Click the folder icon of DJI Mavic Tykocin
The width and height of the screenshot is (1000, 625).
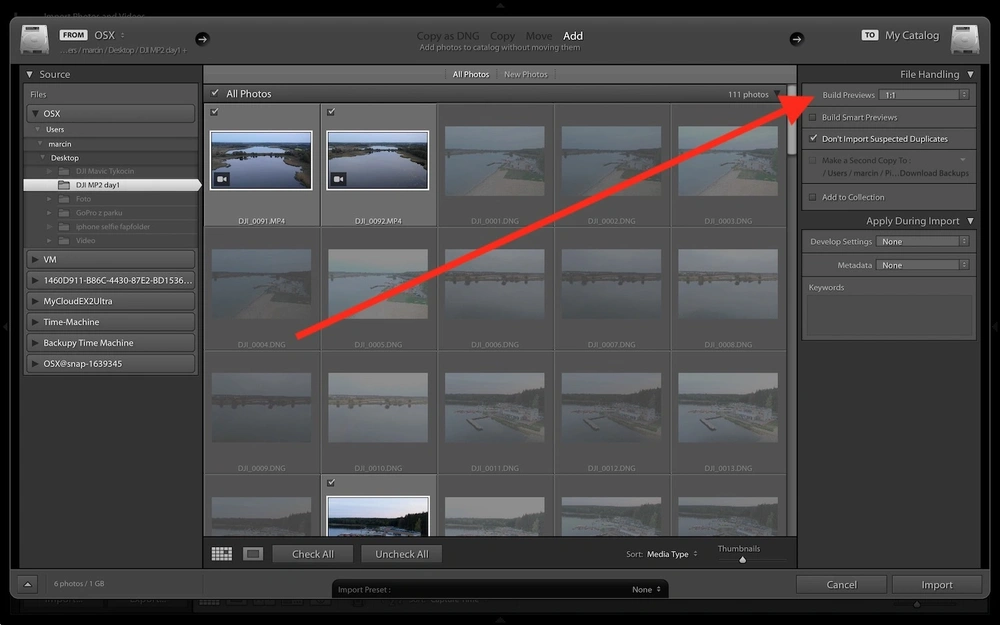[x=64, y=171]
